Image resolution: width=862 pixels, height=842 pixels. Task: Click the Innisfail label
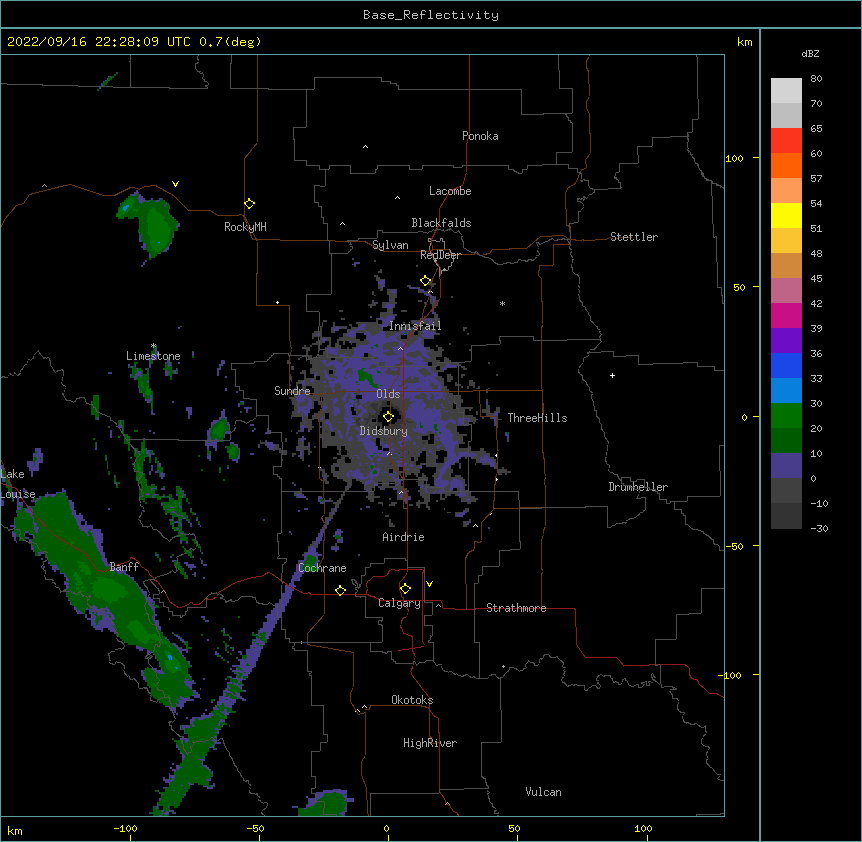click(x=415, y=326)
